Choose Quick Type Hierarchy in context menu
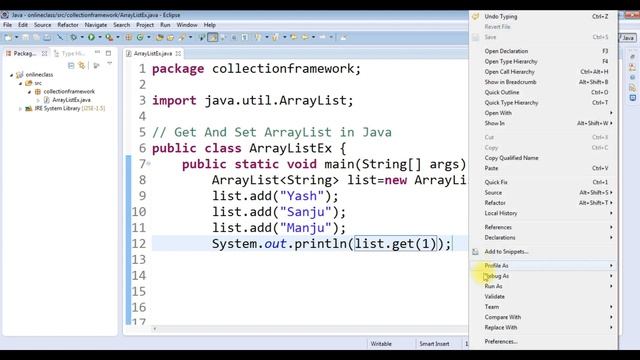This screenshot has height=360, width=640. coord(544,102)
